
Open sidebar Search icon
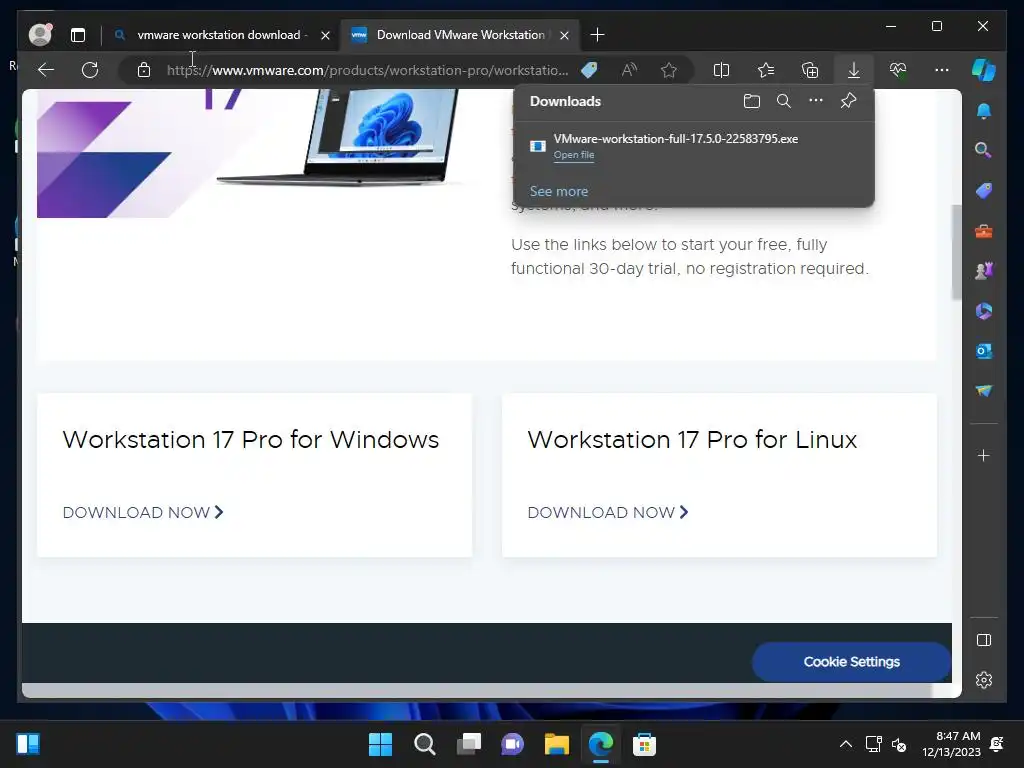coord(984,150)
